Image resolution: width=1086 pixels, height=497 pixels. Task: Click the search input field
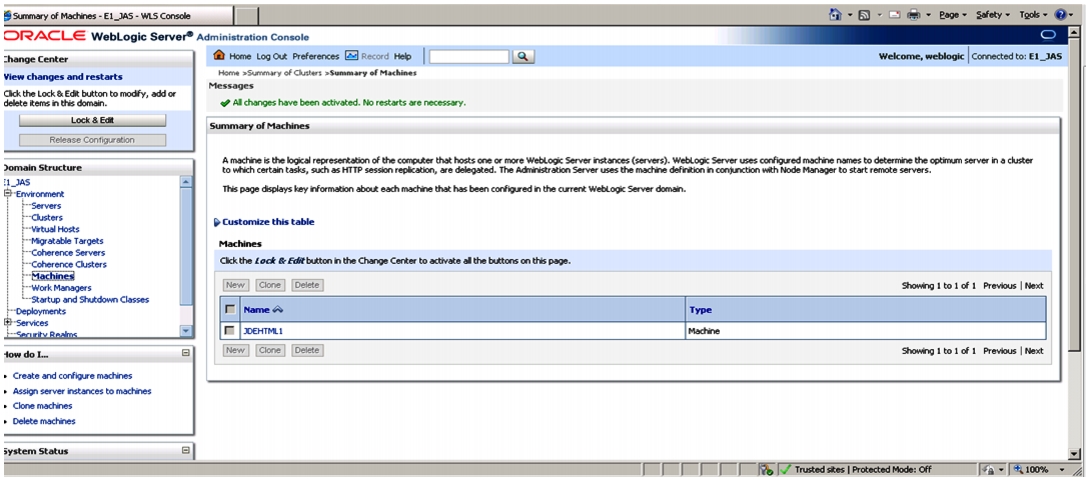[x=469, y=57]
